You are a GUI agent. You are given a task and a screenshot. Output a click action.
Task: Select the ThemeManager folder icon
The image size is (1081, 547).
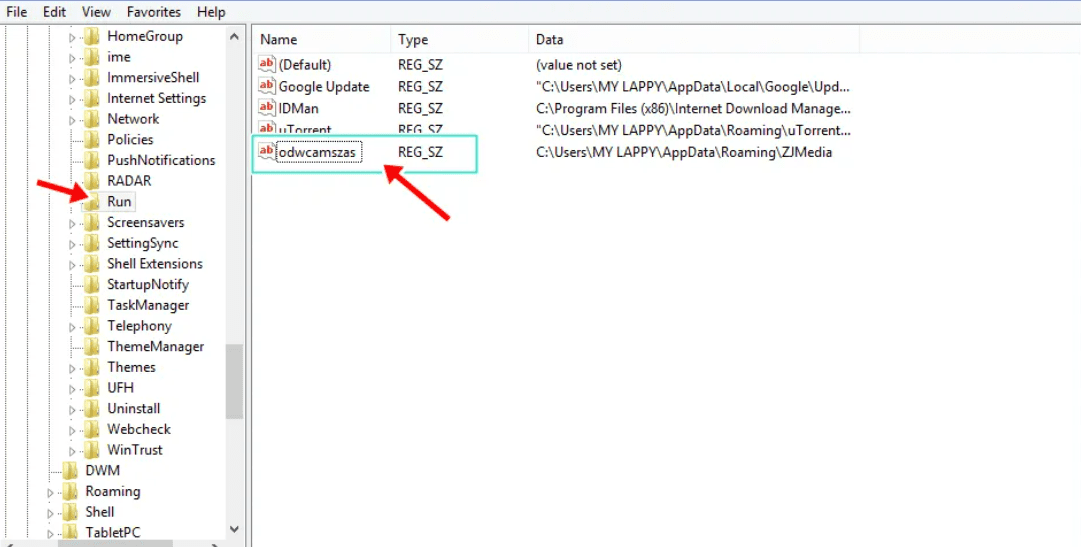click(x=92, y=346)
